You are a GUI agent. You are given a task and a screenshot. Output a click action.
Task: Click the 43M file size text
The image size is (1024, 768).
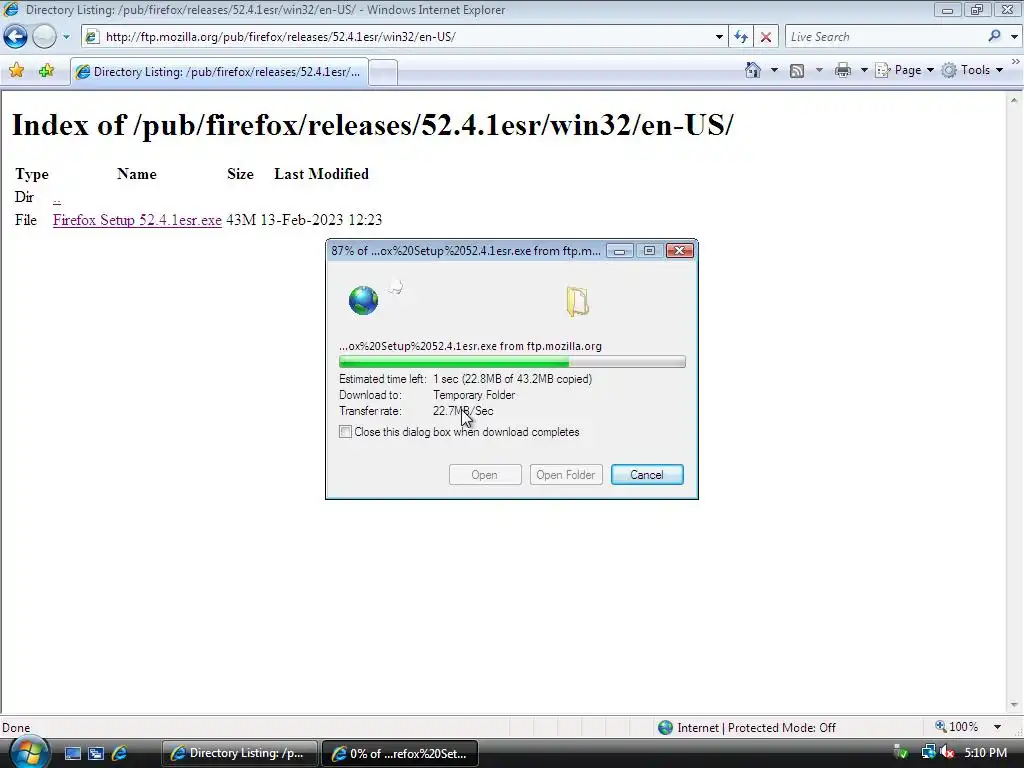pos(241,220)
